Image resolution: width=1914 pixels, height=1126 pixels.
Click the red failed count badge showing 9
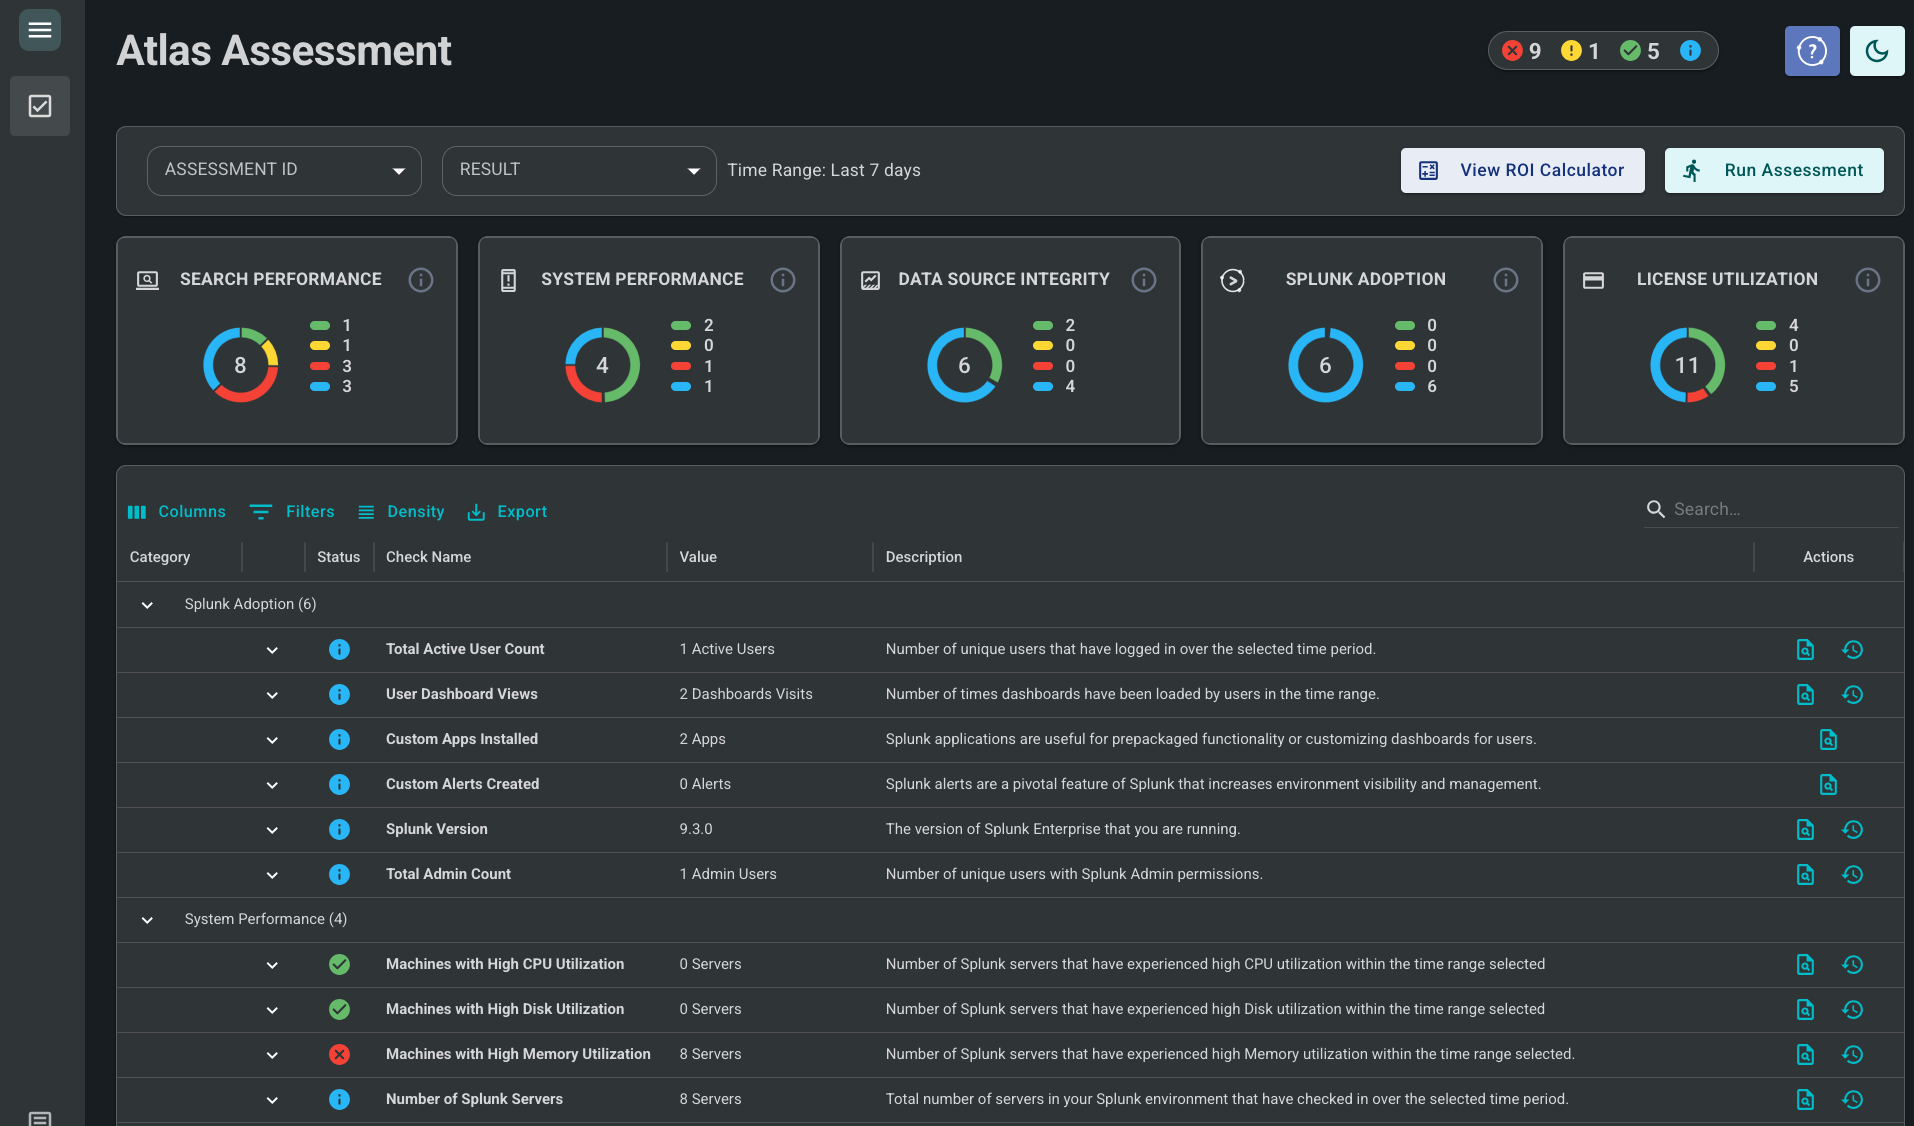pos(1522,51)
